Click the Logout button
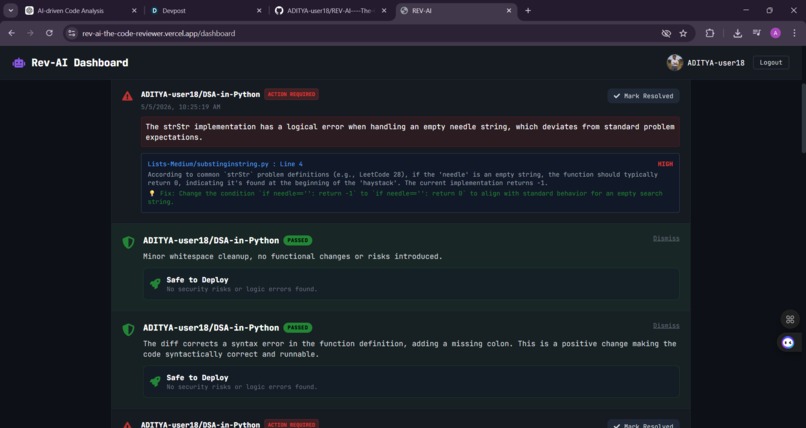The image size is (806, 428). point(771,63)
